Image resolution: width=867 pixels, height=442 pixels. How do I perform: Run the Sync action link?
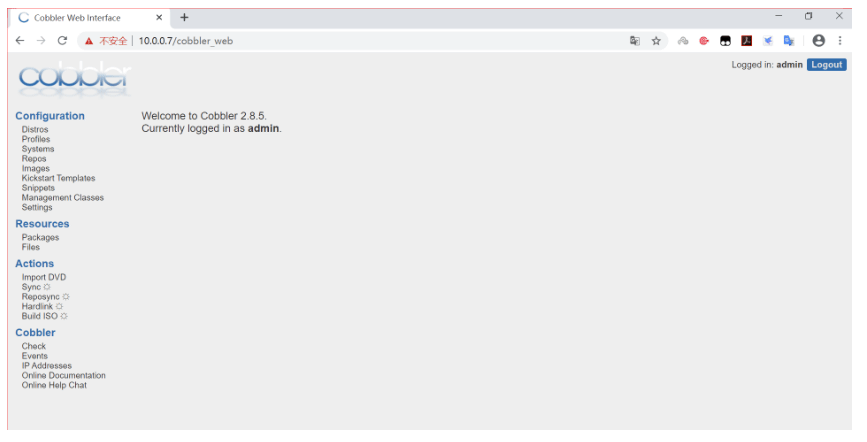coord(32,287)
